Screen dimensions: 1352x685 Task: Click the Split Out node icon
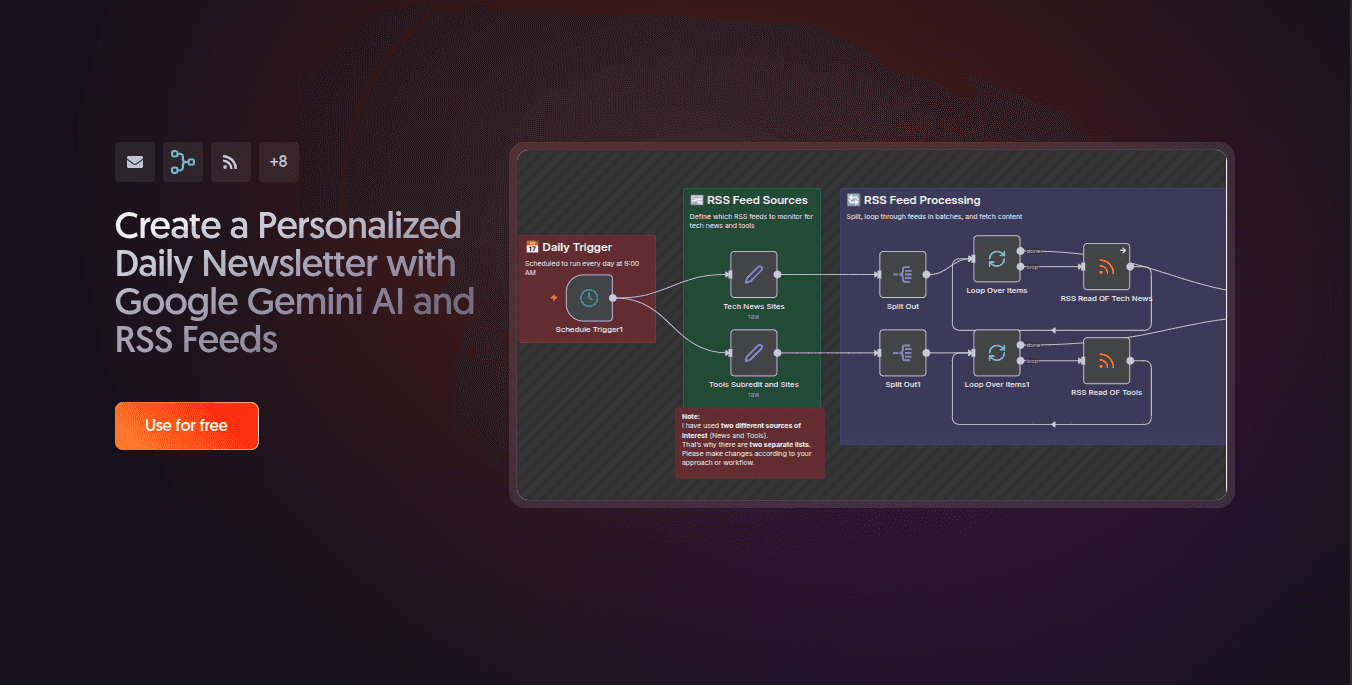coord(902,274)
